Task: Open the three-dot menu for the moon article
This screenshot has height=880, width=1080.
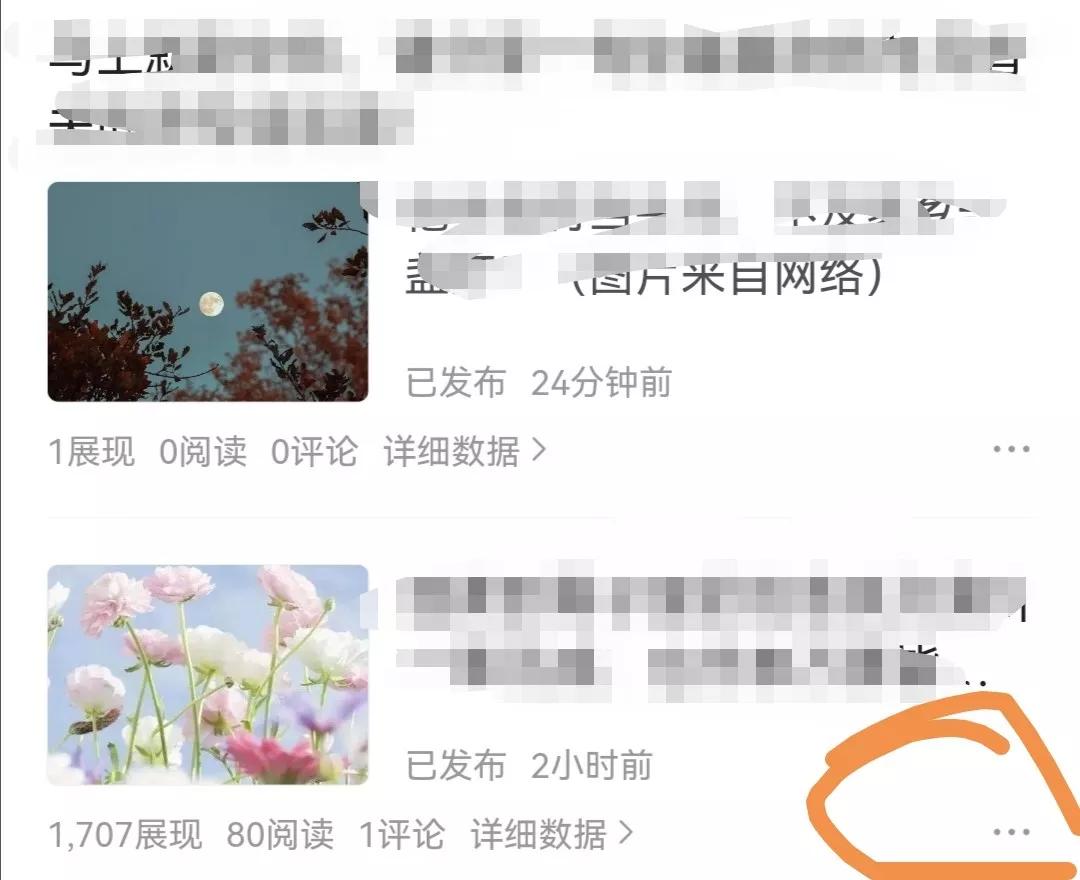Action: click(1011, 449)
